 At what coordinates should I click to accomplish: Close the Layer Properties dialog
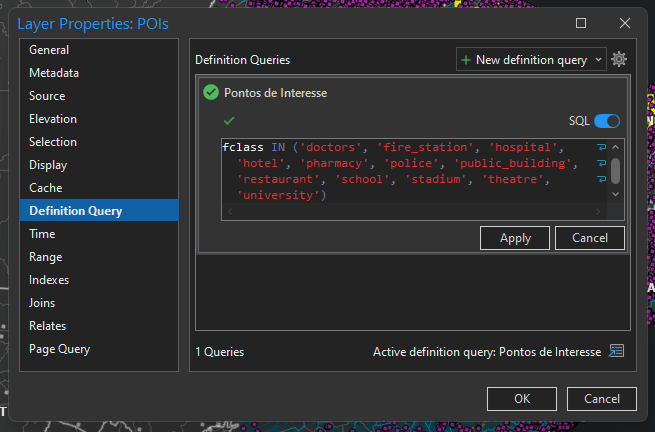625,22
